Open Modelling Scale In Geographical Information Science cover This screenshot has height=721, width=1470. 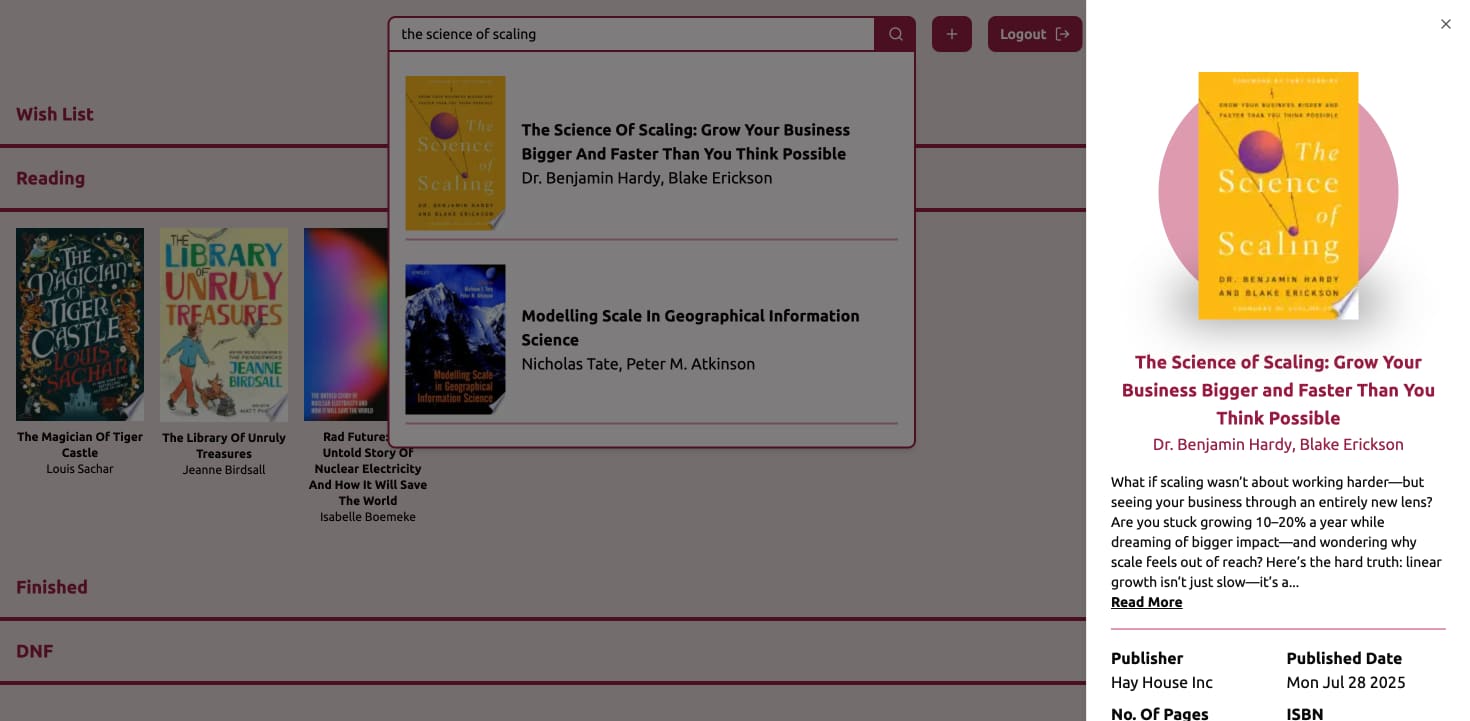click(x=455, y=339)
